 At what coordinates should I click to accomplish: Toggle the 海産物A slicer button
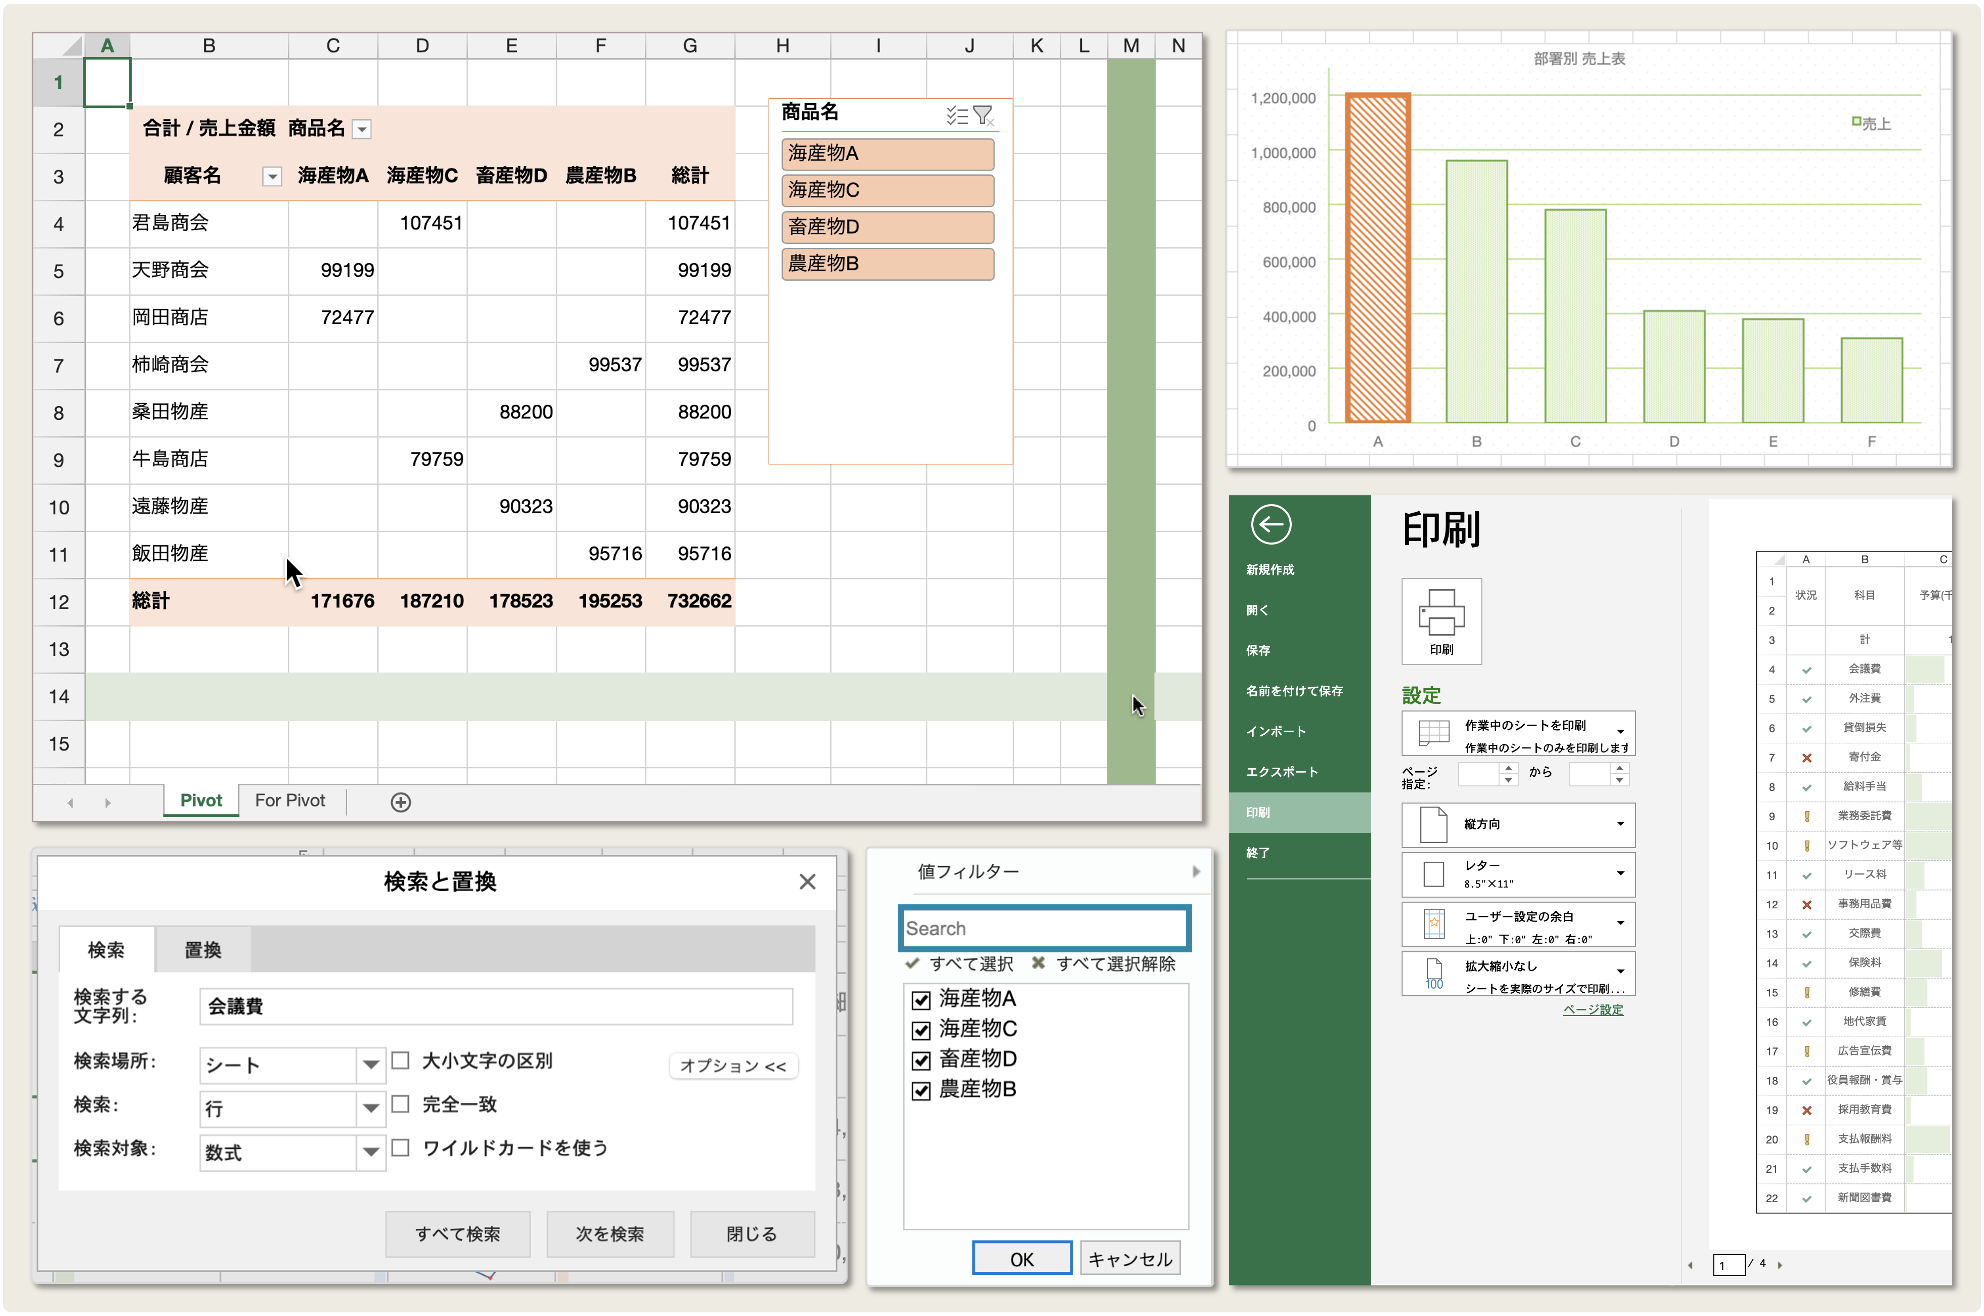pyautogui.click(x=888, y=154)
